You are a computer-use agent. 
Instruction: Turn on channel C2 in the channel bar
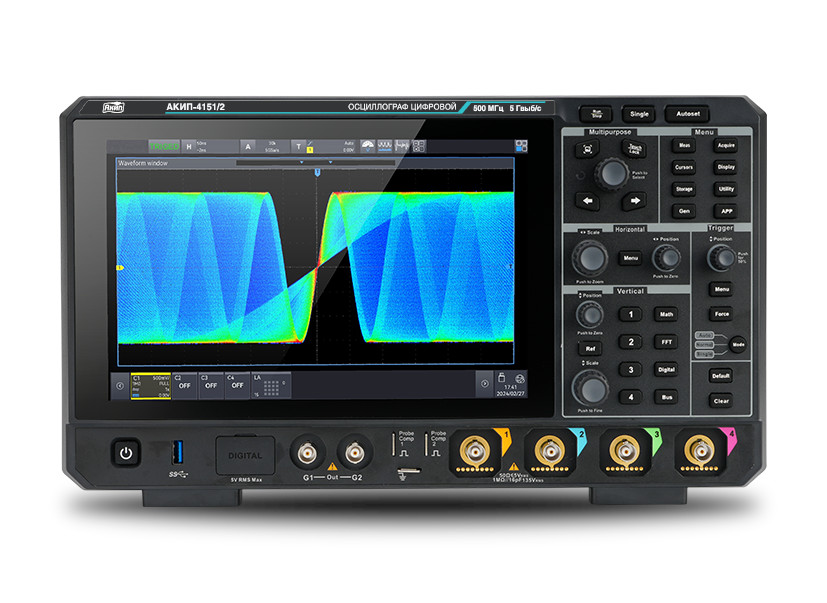click(x=184, y=384)
